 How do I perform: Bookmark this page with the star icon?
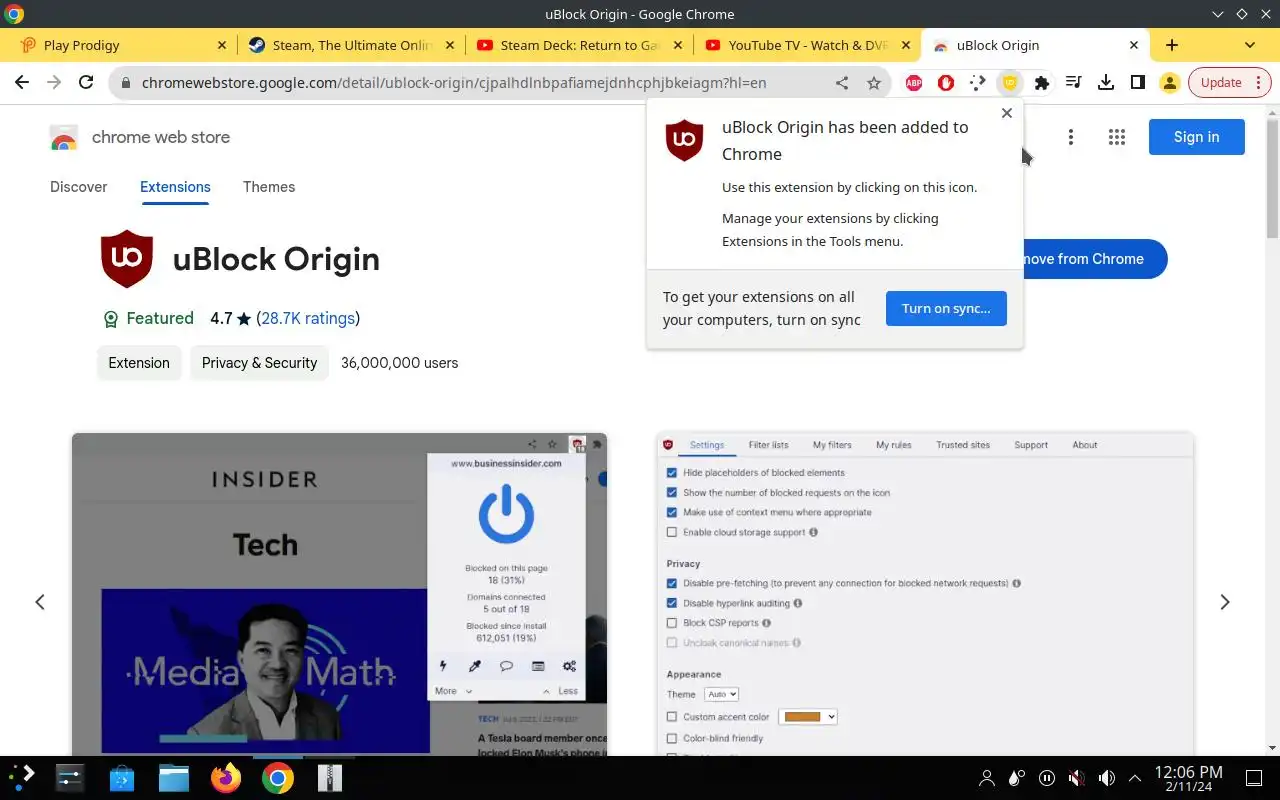(x=874, y=83)
